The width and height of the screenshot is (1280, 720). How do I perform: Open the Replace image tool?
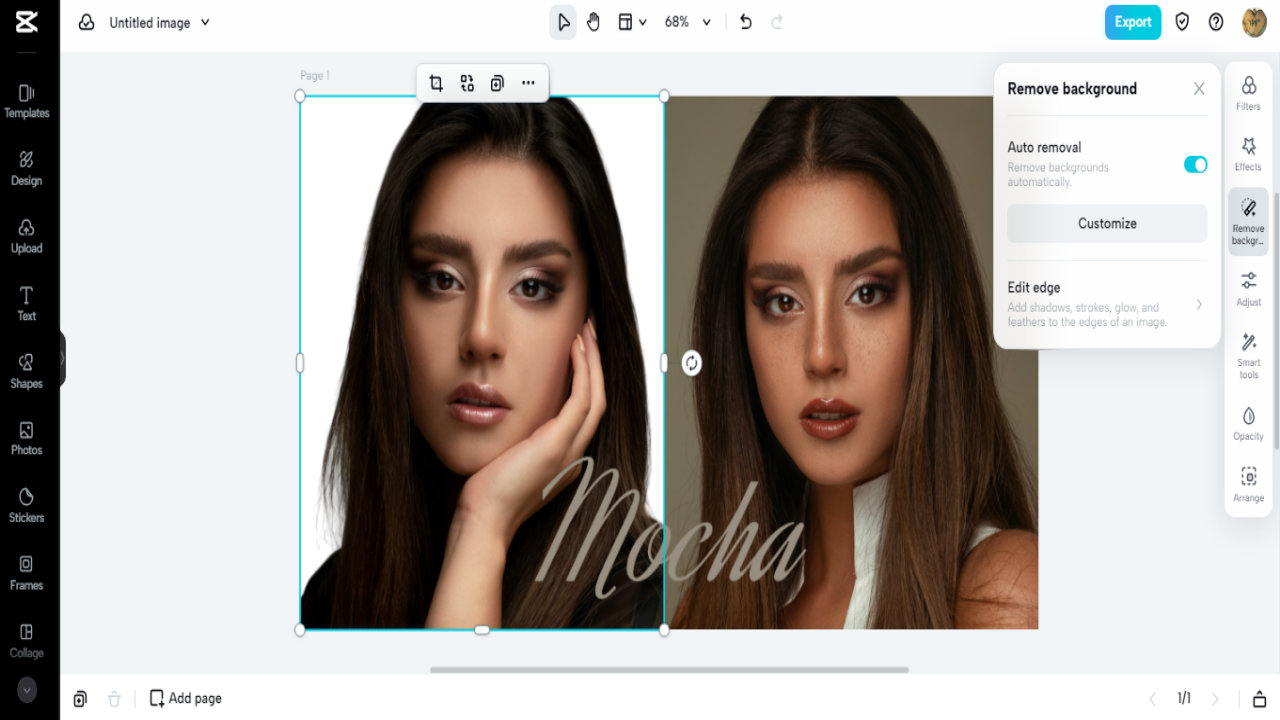point(467,83)
